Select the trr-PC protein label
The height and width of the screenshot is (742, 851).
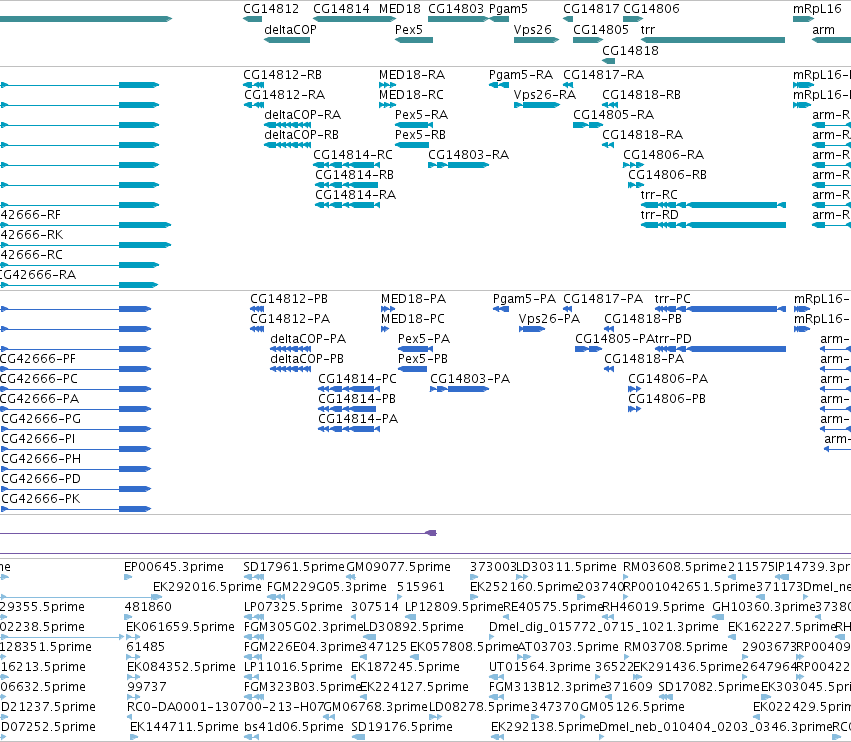[672, 299]
